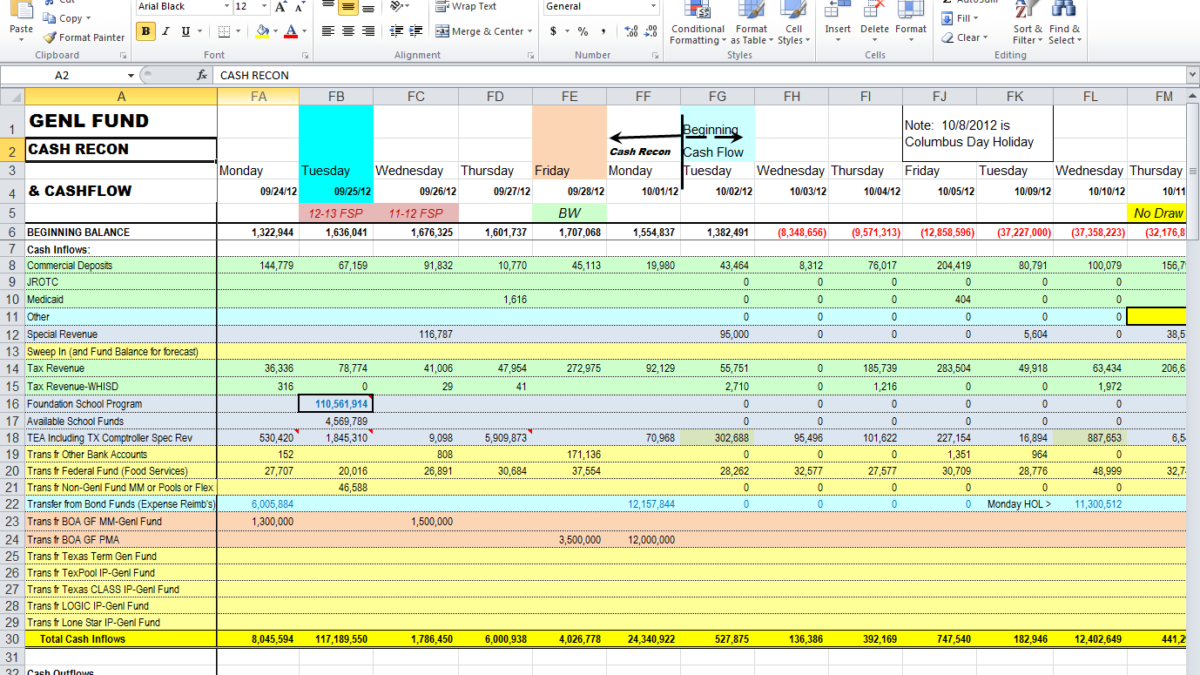Click the Total Cash Inflows cell

pyautogui.click(x=121, y=638)
